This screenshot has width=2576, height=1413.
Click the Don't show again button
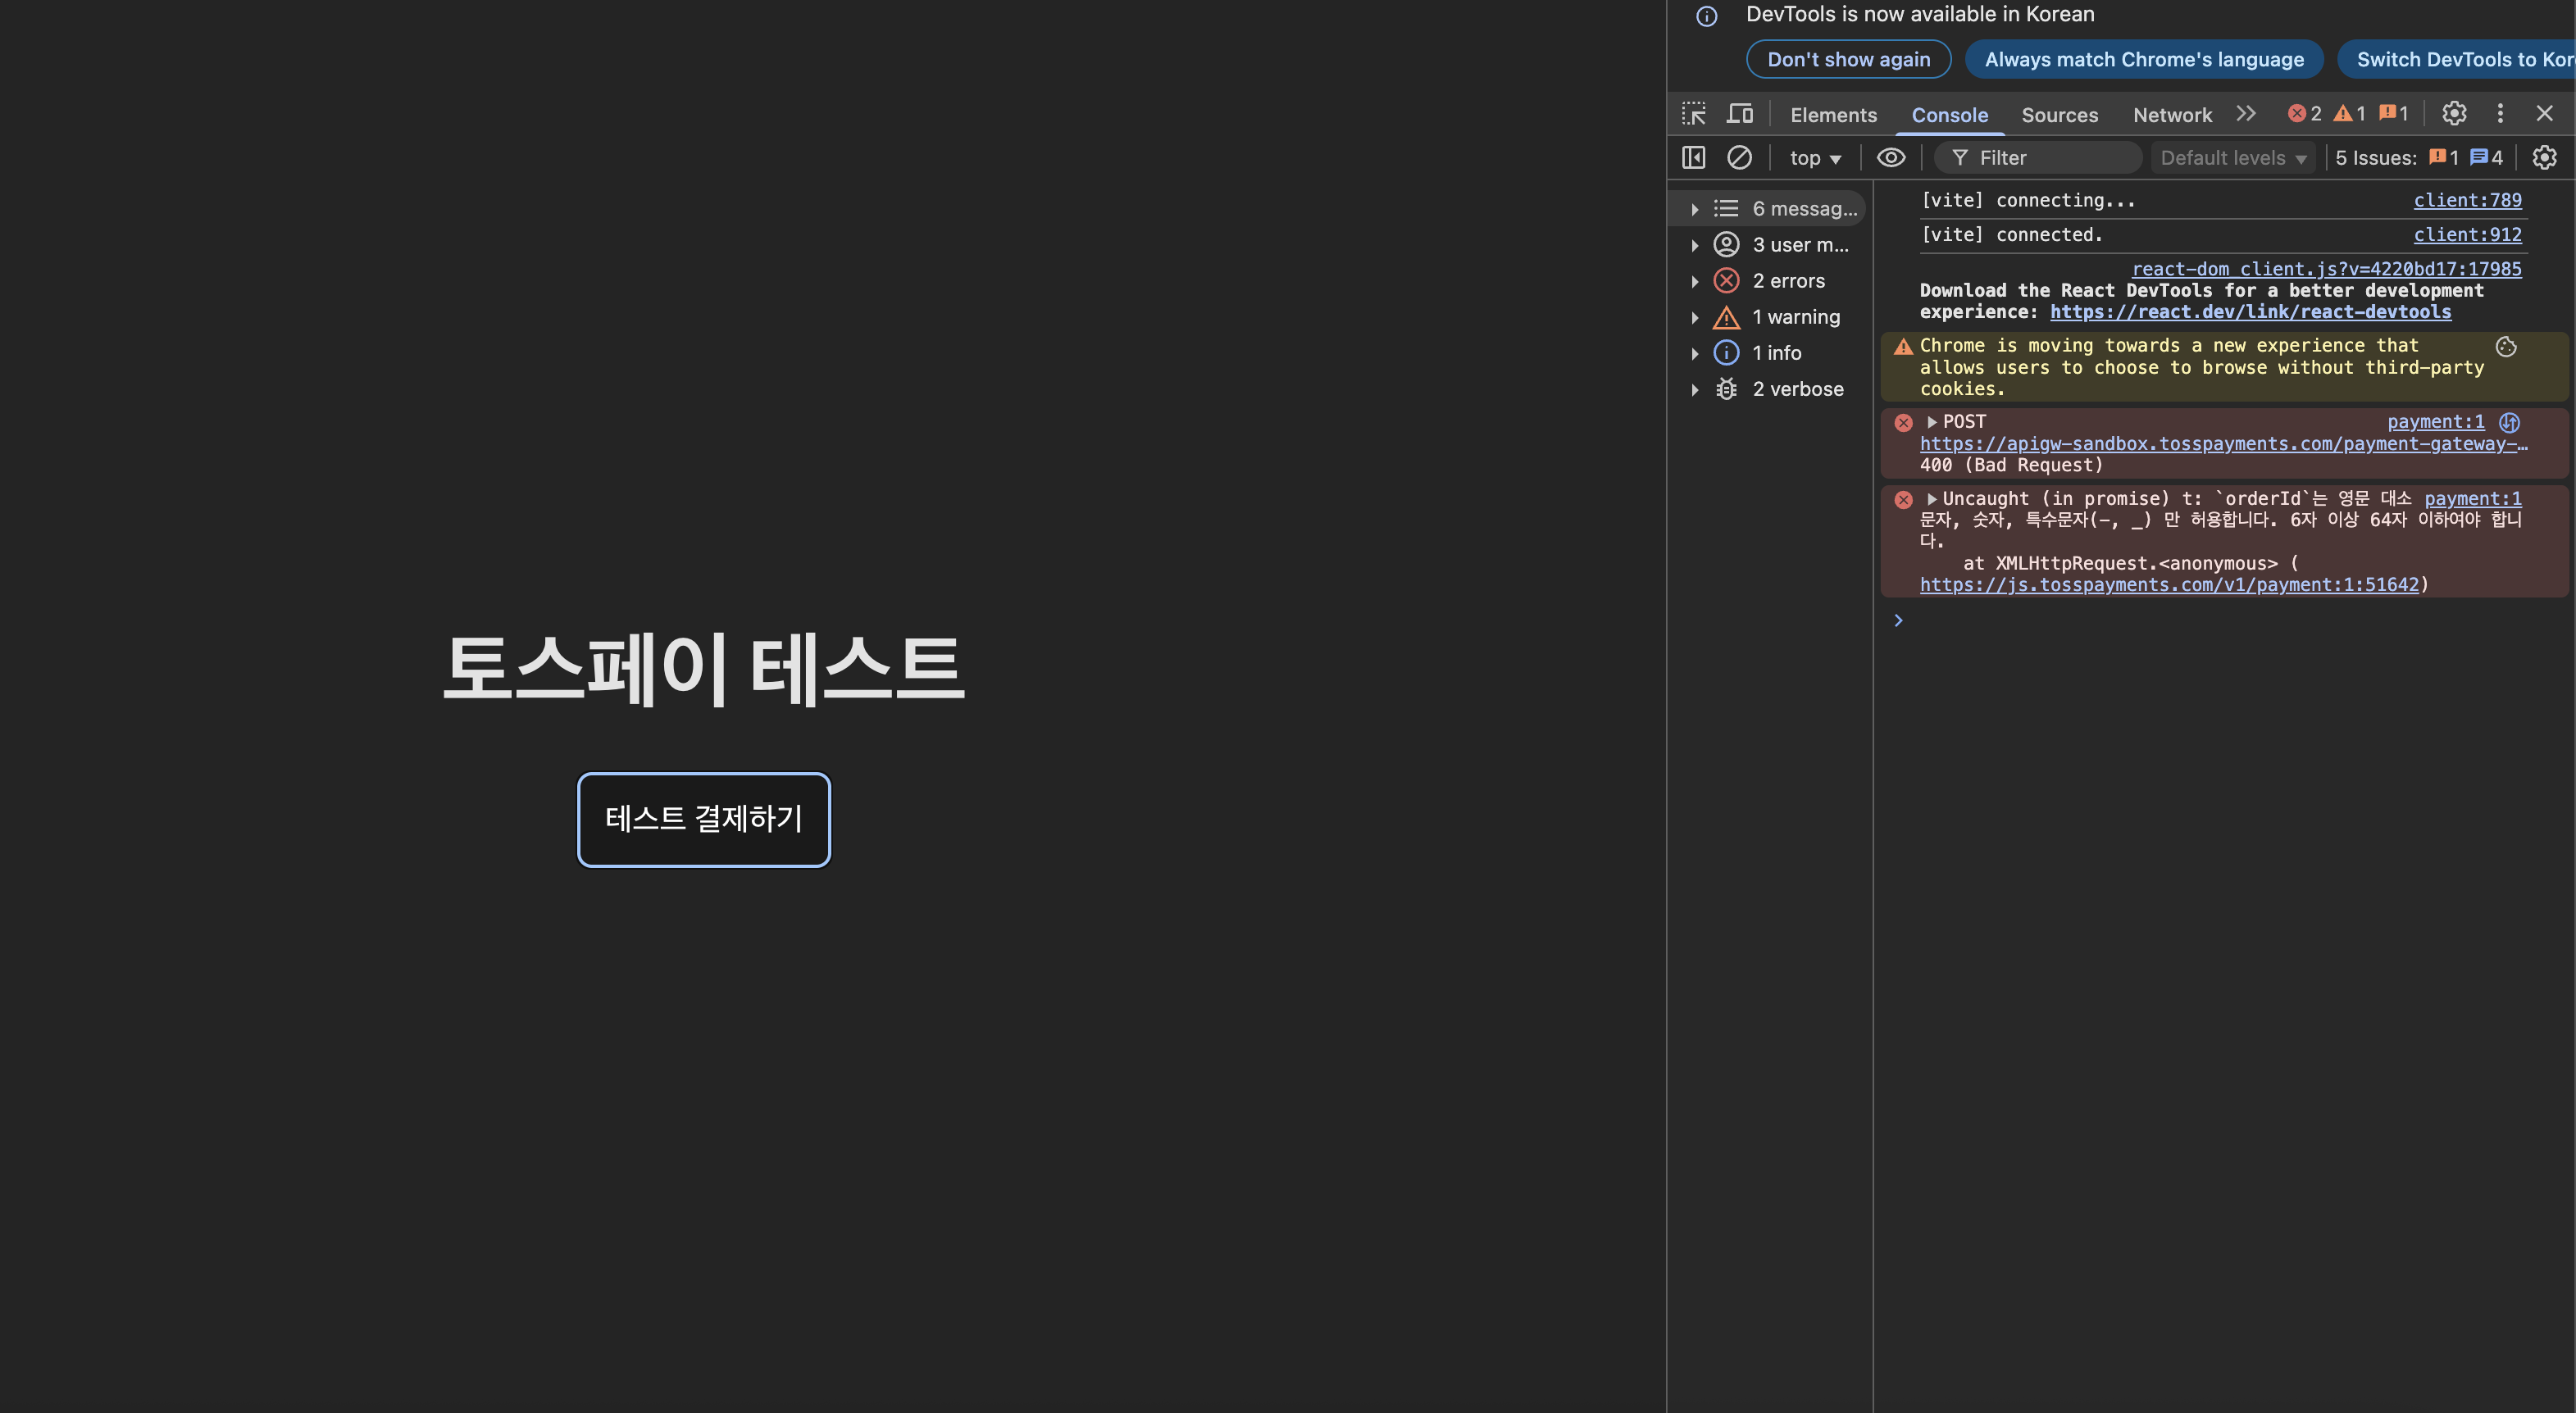pos(1848,59)
